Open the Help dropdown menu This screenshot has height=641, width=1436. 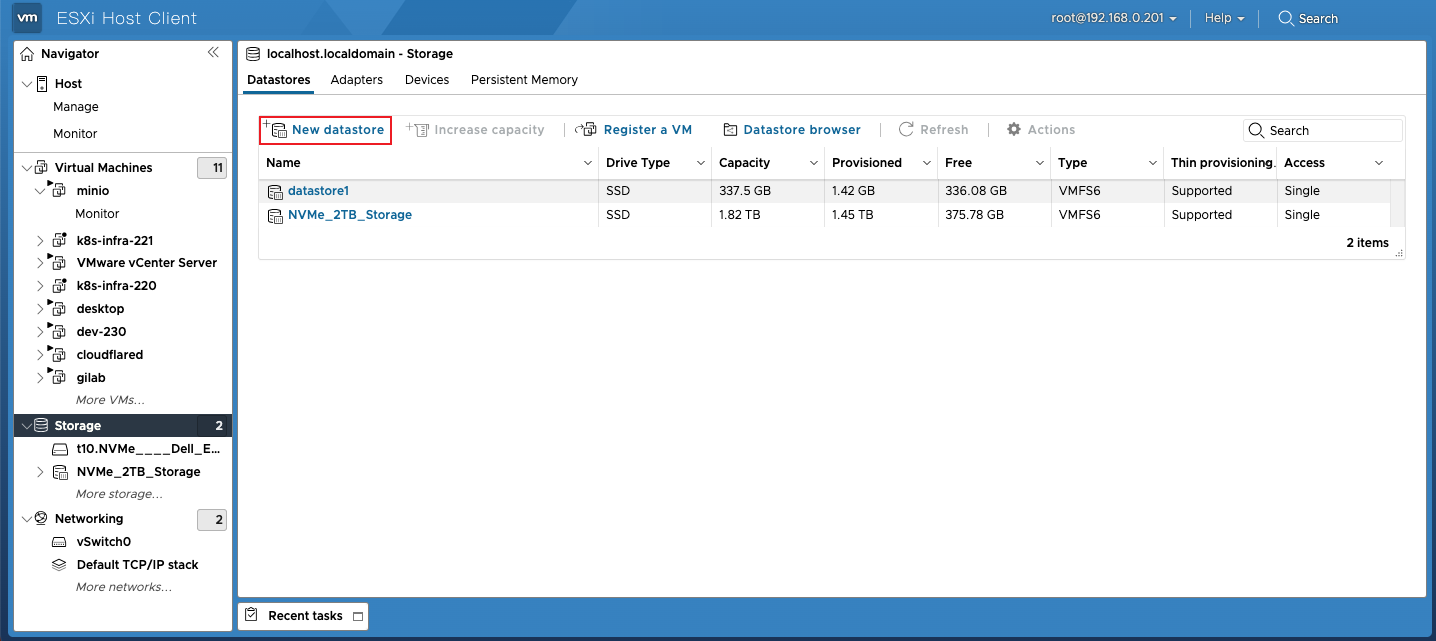click(x=1224, y=18)
